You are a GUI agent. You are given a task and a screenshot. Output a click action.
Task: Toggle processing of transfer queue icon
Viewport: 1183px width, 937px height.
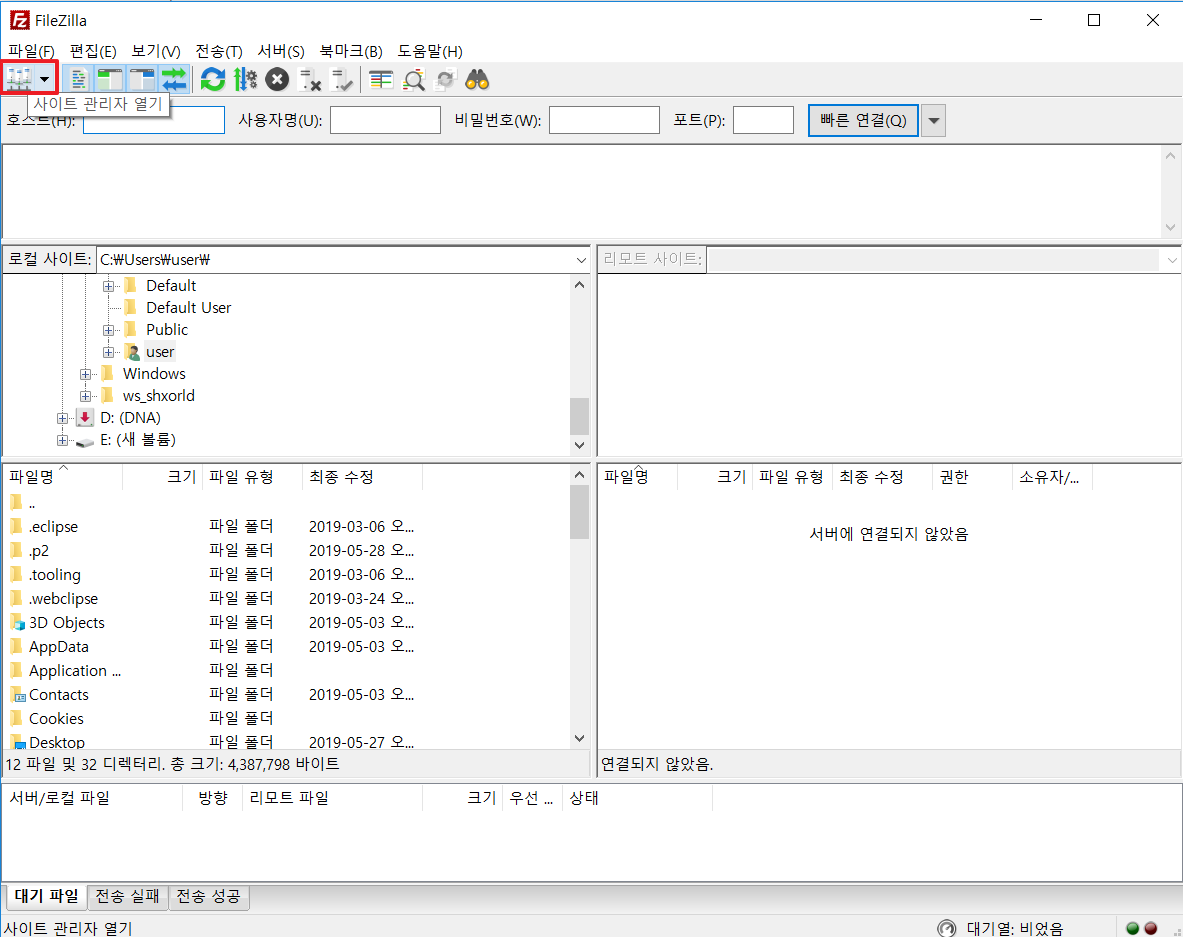pos(245,78)
